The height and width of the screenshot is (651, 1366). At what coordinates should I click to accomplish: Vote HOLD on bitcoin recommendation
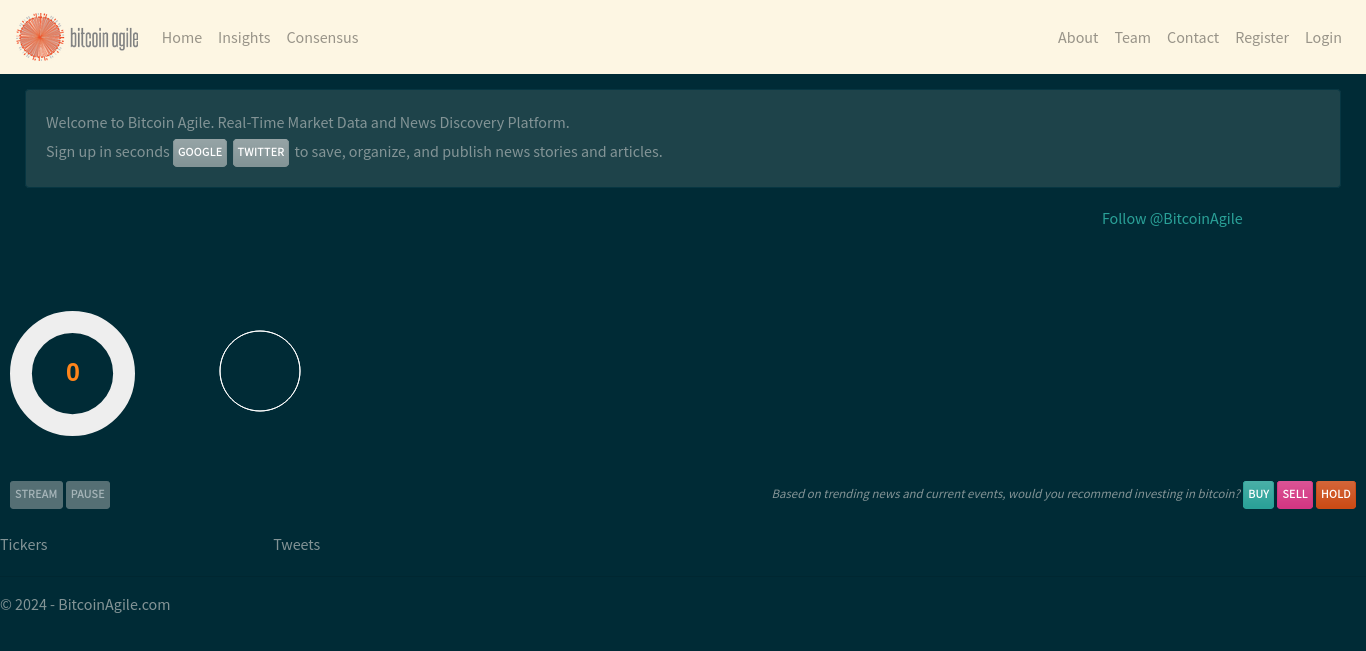(x=1336, y=494)
